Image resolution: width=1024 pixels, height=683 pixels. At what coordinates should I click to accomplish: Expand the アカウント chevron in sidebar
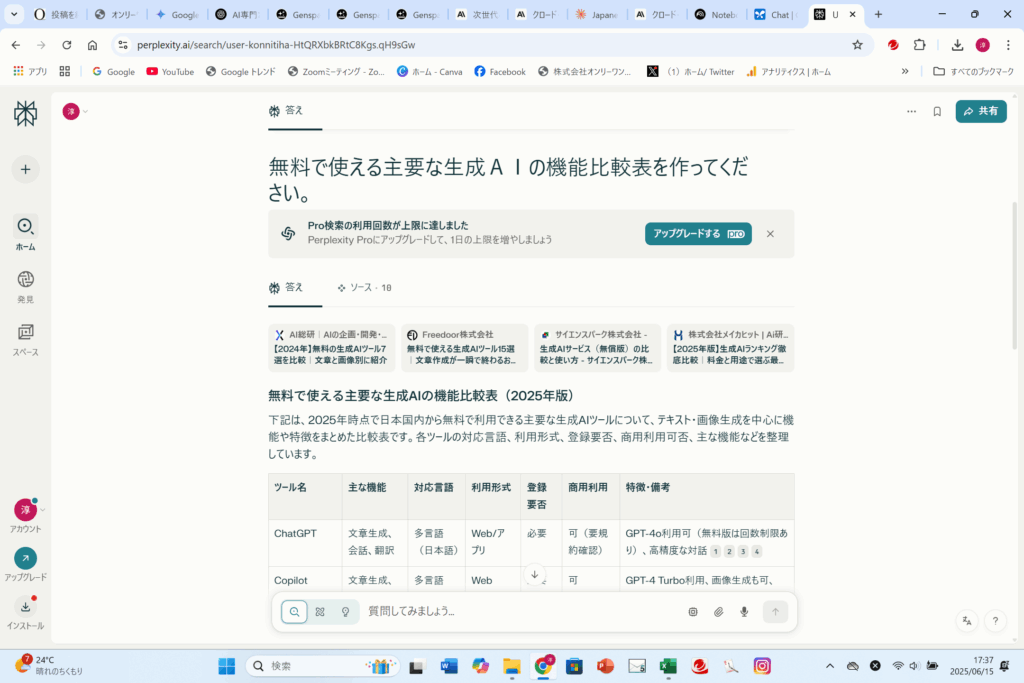42,510
